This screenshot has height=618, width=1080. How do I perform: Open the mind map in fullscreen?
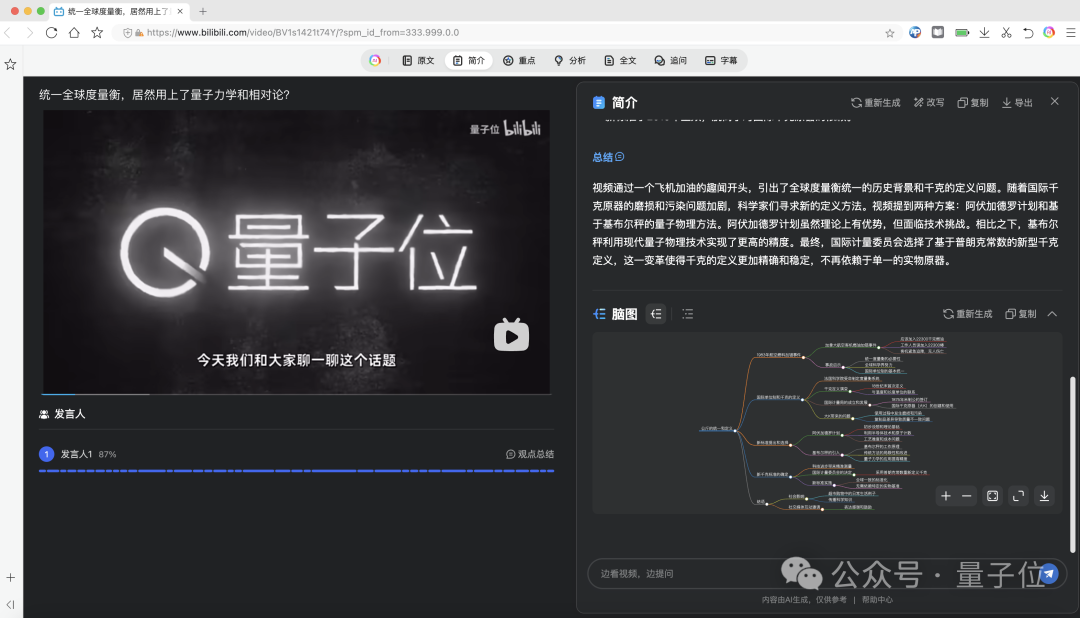tap(1018, 495)
